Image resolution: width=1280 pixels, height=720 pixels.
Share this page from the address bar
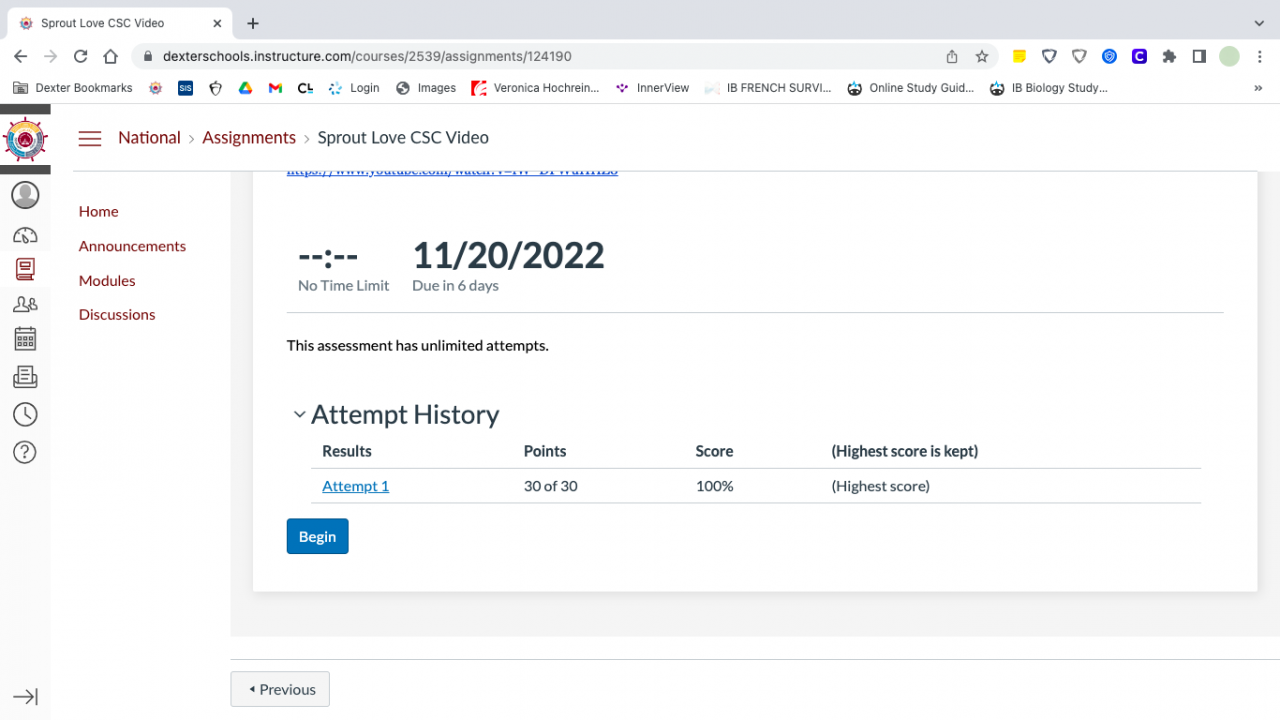952,57
